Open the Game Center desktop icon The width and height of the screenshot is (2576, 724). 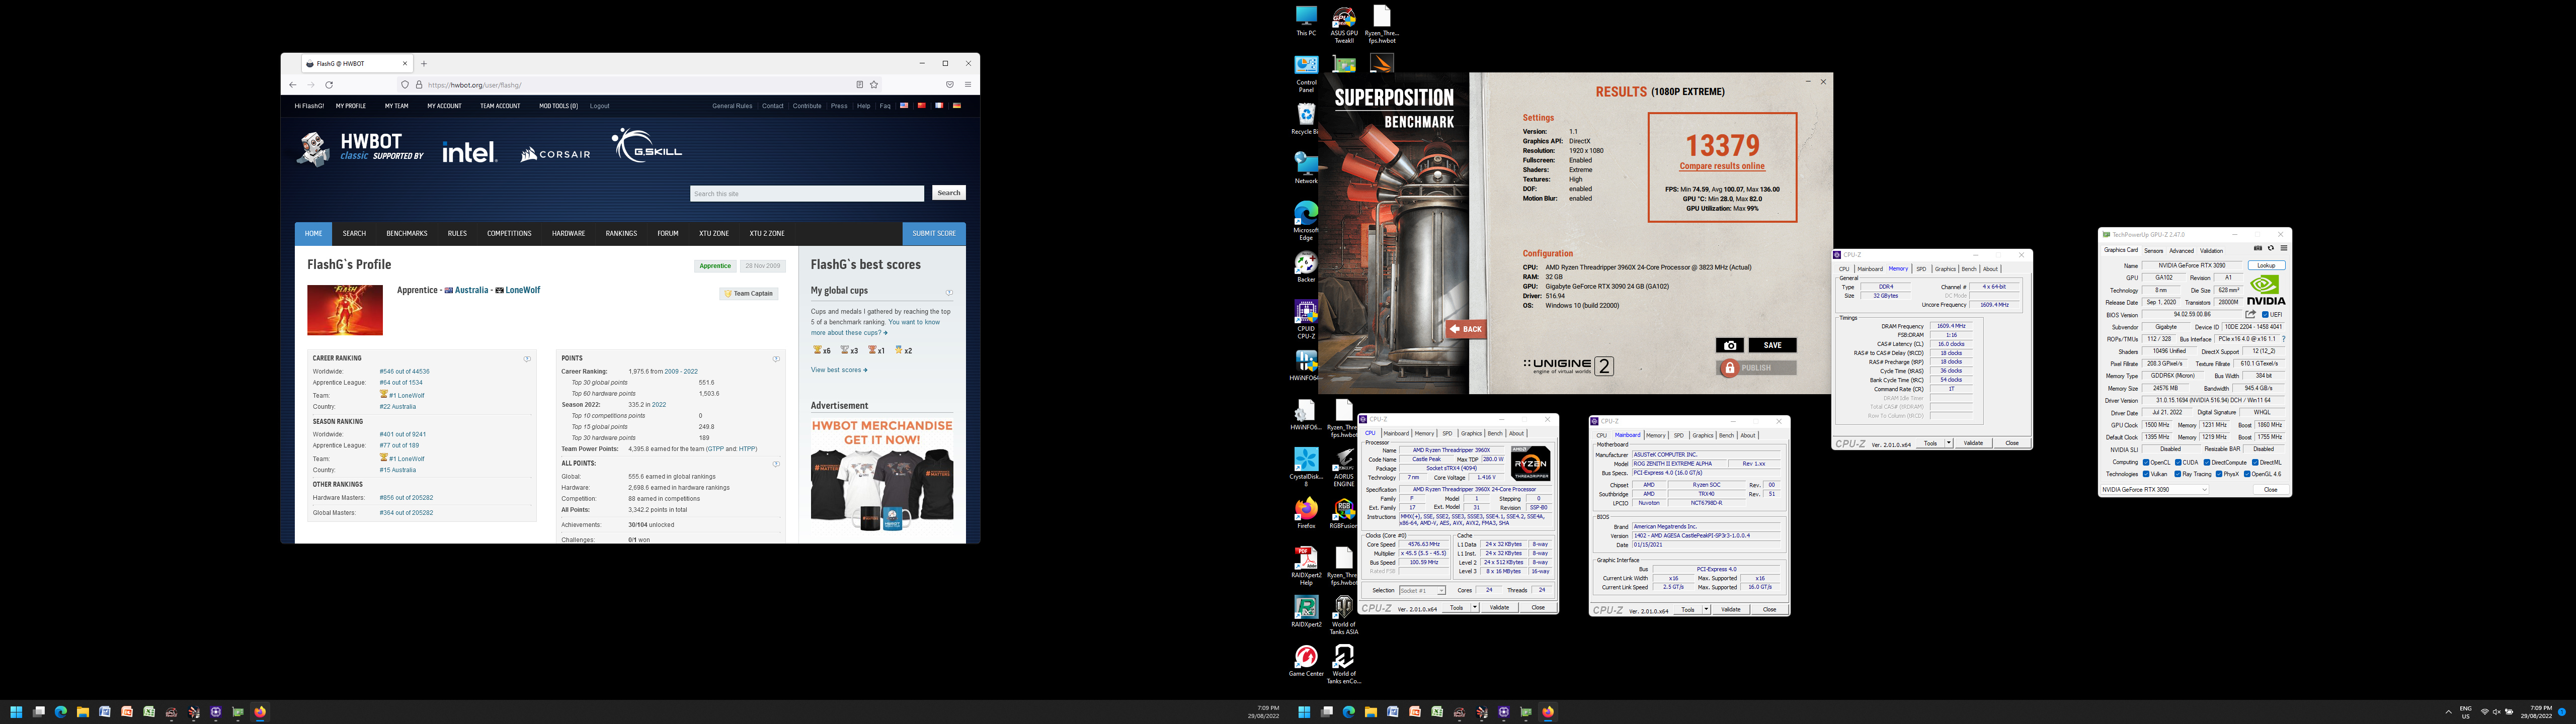(x=1306, y=661)
